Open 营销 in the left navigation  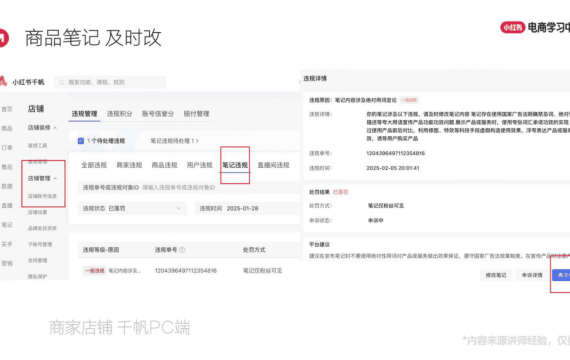click(x=7, y=263)
